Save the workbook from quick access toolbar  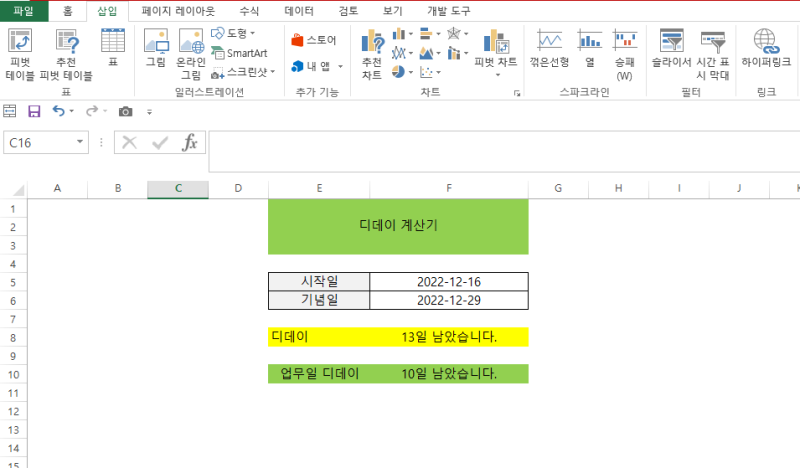pyautogui.click(x=34, y=111)
